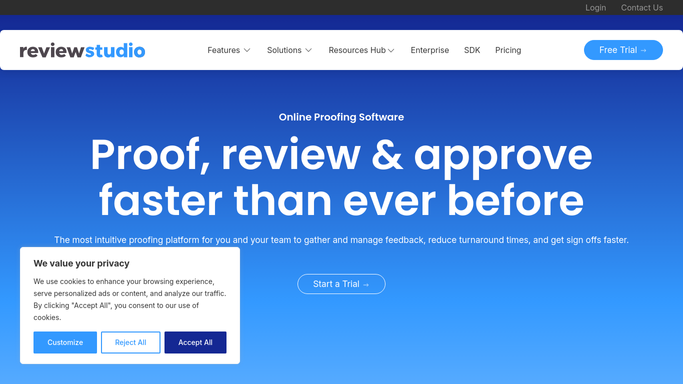Click the reviewstudio logo
Image resolution: width=683 pixels, height=384 pixels.
82,51
